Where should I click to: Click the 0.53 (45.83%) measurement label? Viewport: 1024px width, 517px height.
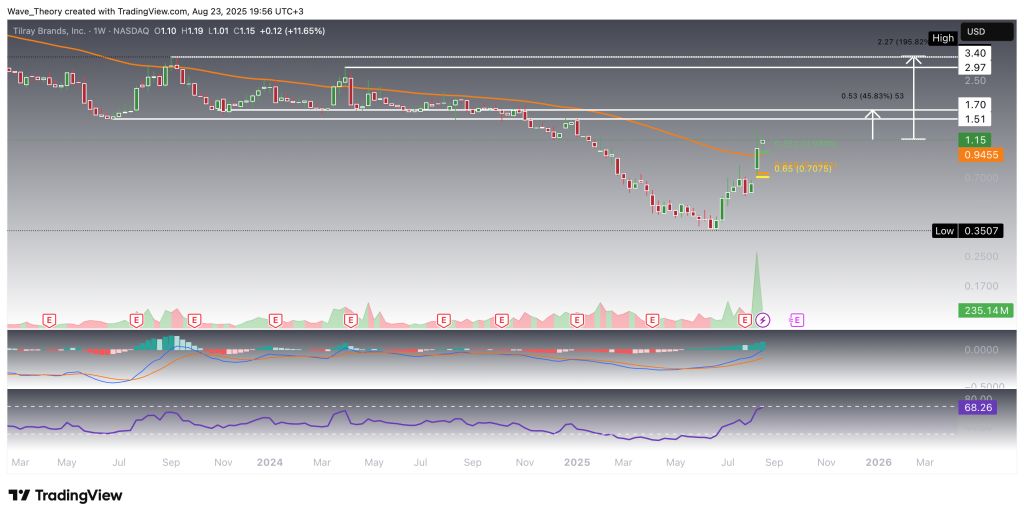[x=872, y=96]
